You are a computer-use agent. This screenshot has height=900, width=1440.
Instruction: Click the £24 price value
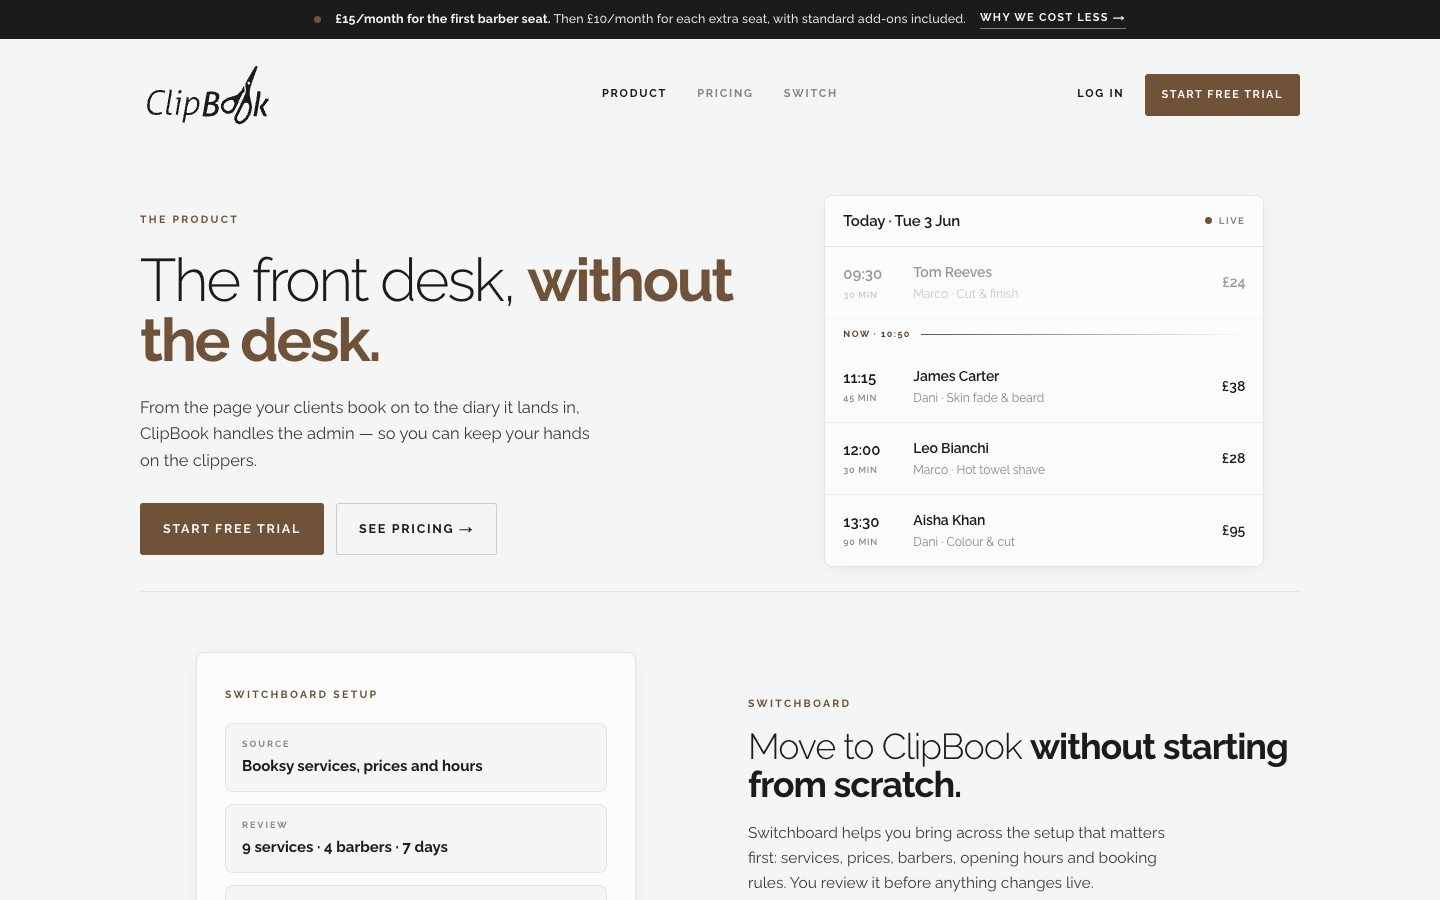[1233, 283]
